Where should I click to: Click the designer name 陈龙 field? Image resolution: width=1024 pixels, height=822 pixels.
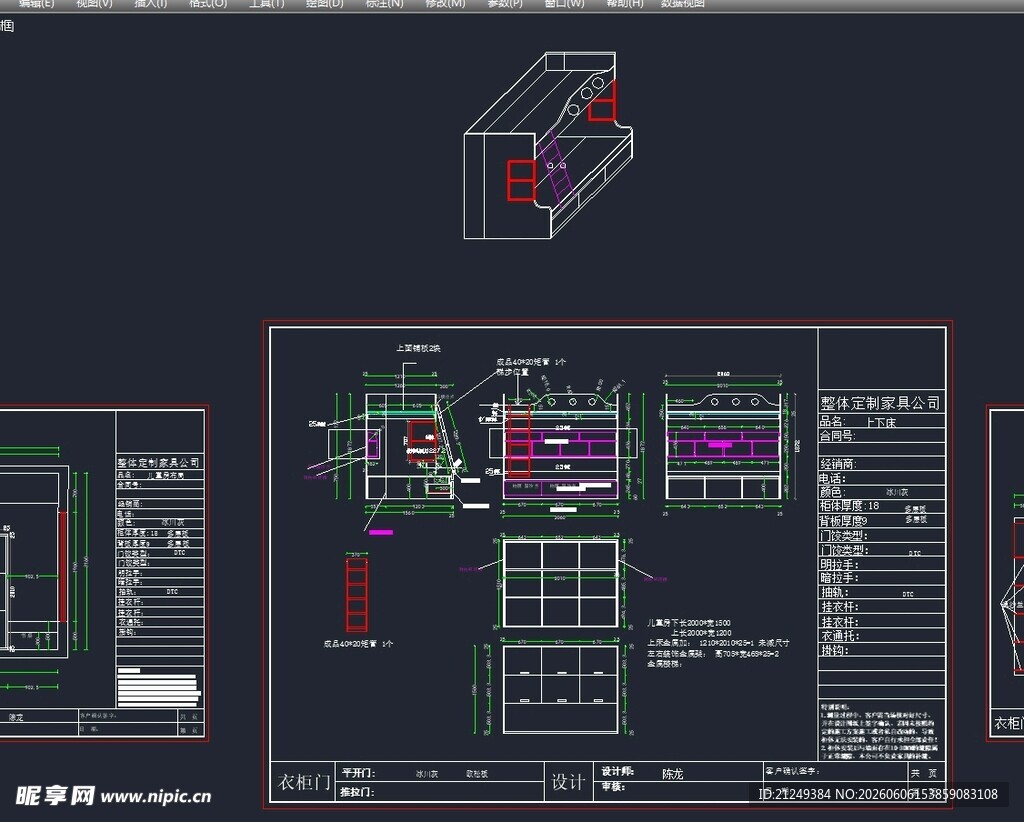pyautogui.click(x=673, y=774)
